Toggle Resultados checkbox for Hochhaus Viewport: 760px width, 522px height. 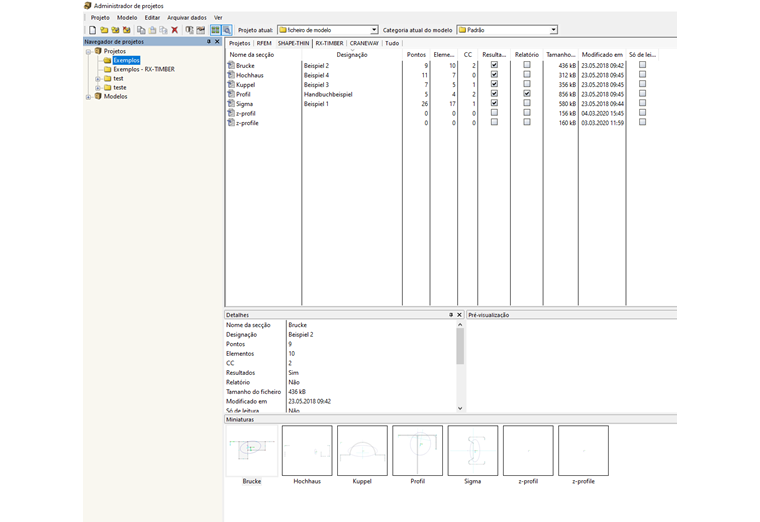point(494,74)
